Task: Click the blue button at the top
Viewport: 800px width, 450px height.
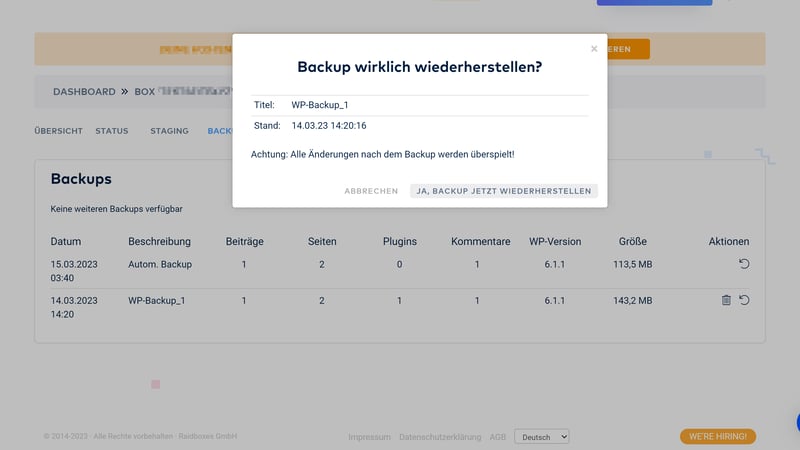Action: coord(654,3)
